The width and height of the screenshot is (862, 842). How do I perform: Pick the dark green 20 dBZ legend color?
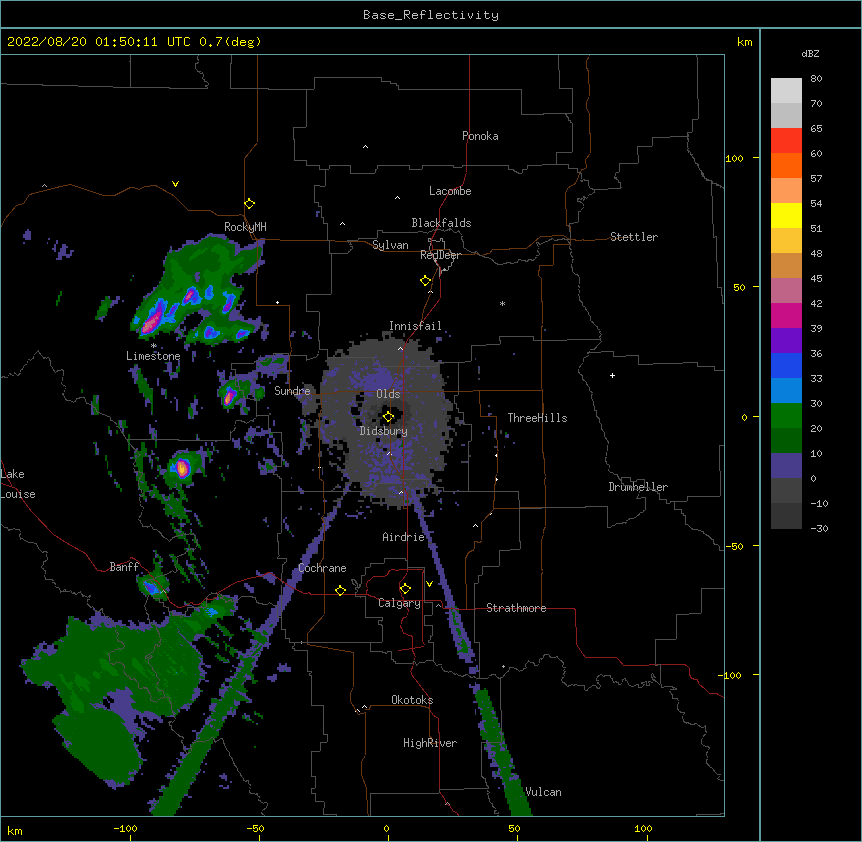point(786,441)
